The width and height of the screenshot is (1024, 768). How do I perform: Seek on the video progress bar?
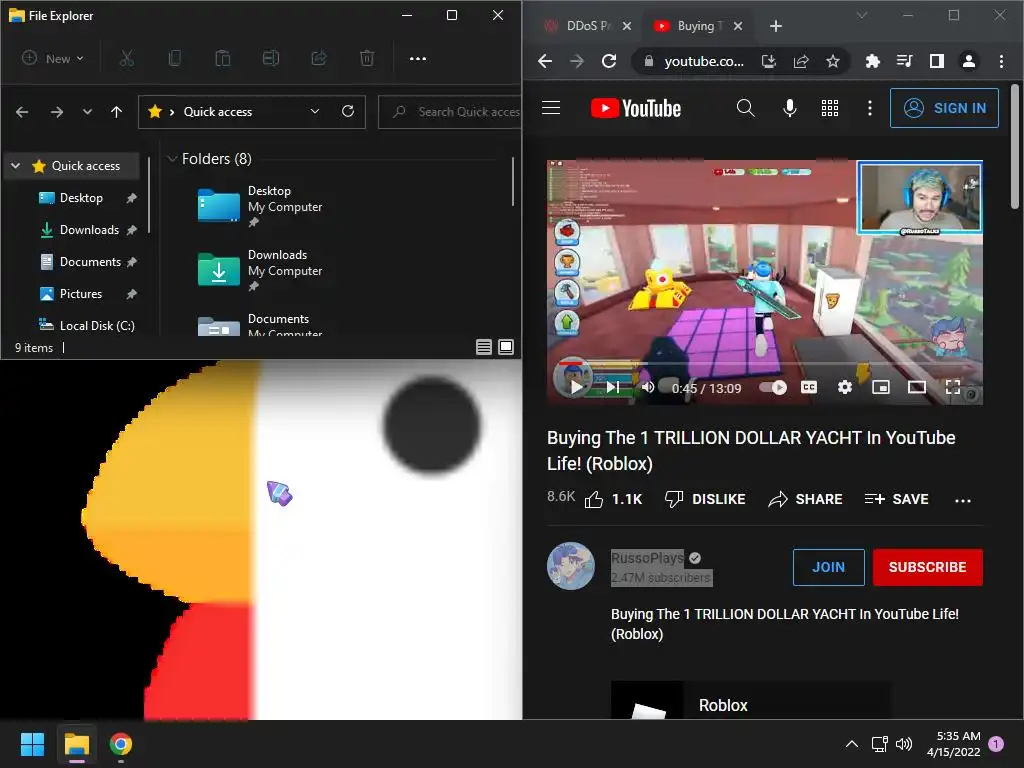pyautogui.click(x=765, y=363)
